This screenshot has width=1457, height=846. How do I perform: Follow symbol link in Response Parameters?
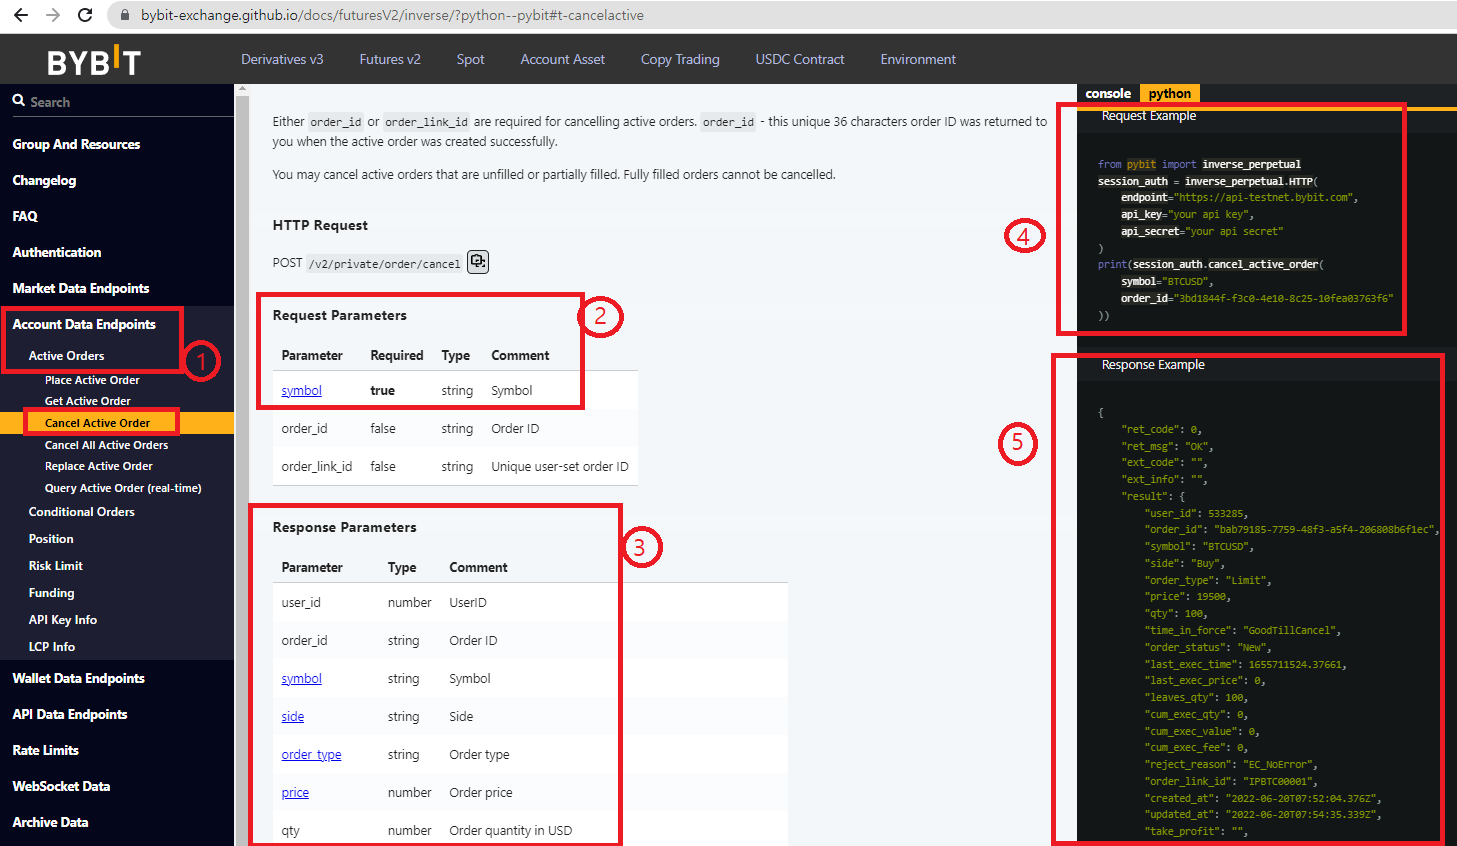(301, 679)
